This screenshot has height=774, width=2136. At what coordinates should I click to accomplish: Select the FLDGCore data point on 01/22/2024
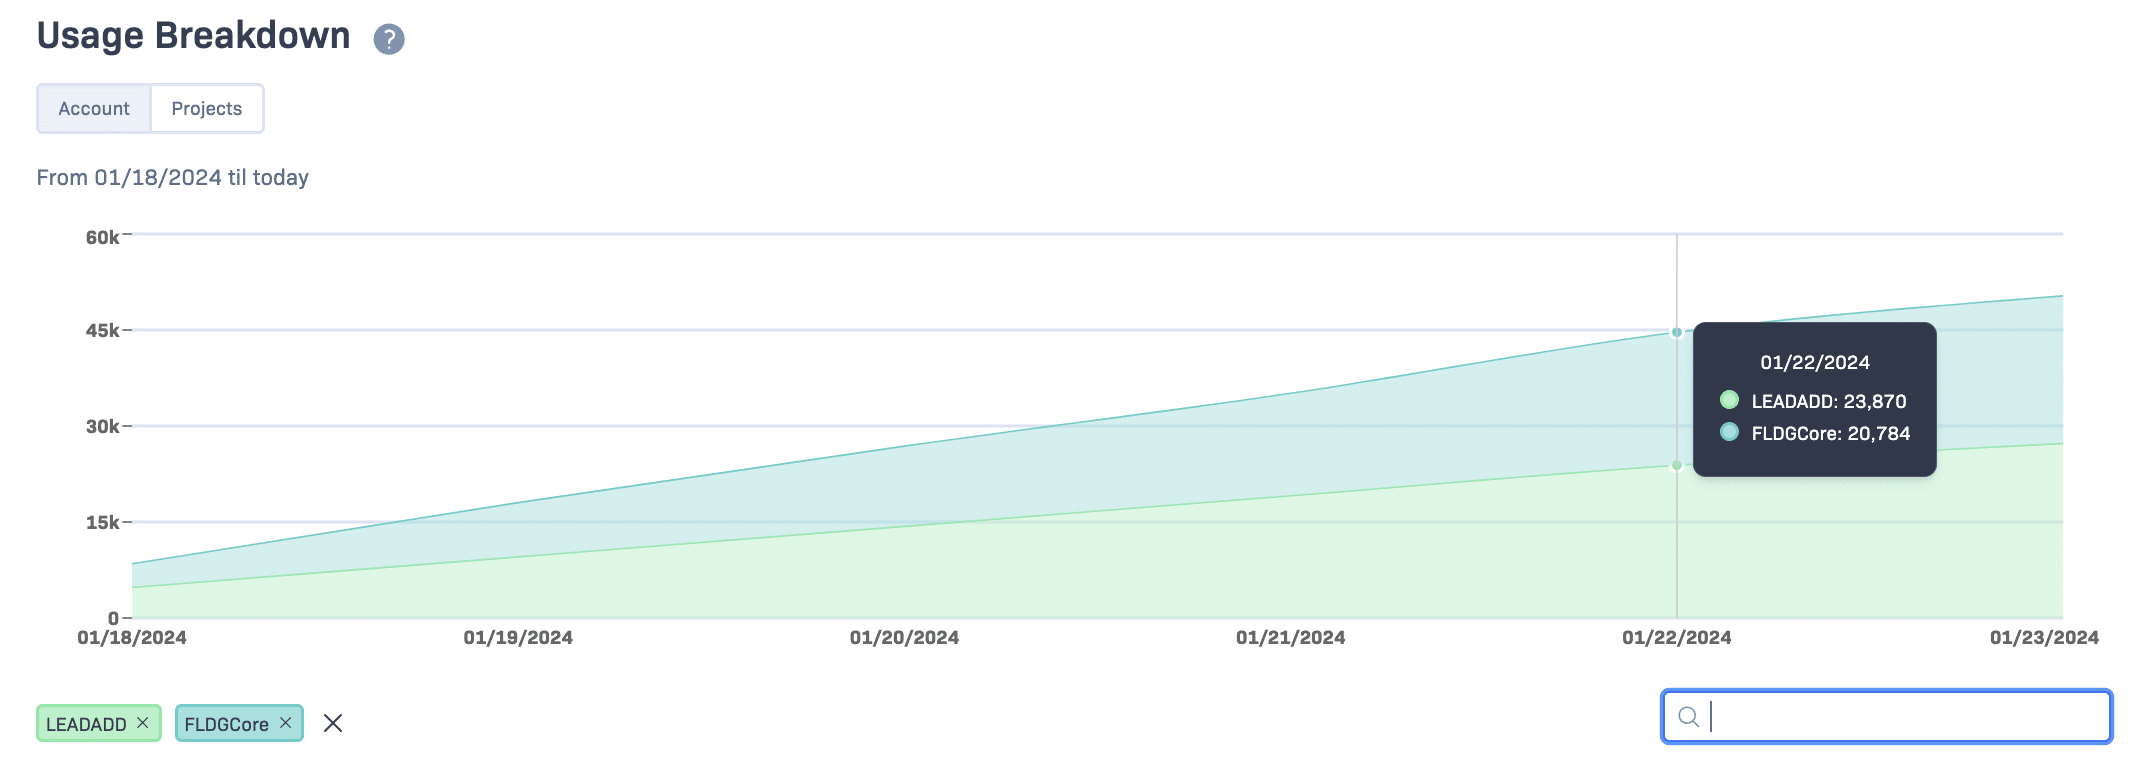(x=1677, y=332)
